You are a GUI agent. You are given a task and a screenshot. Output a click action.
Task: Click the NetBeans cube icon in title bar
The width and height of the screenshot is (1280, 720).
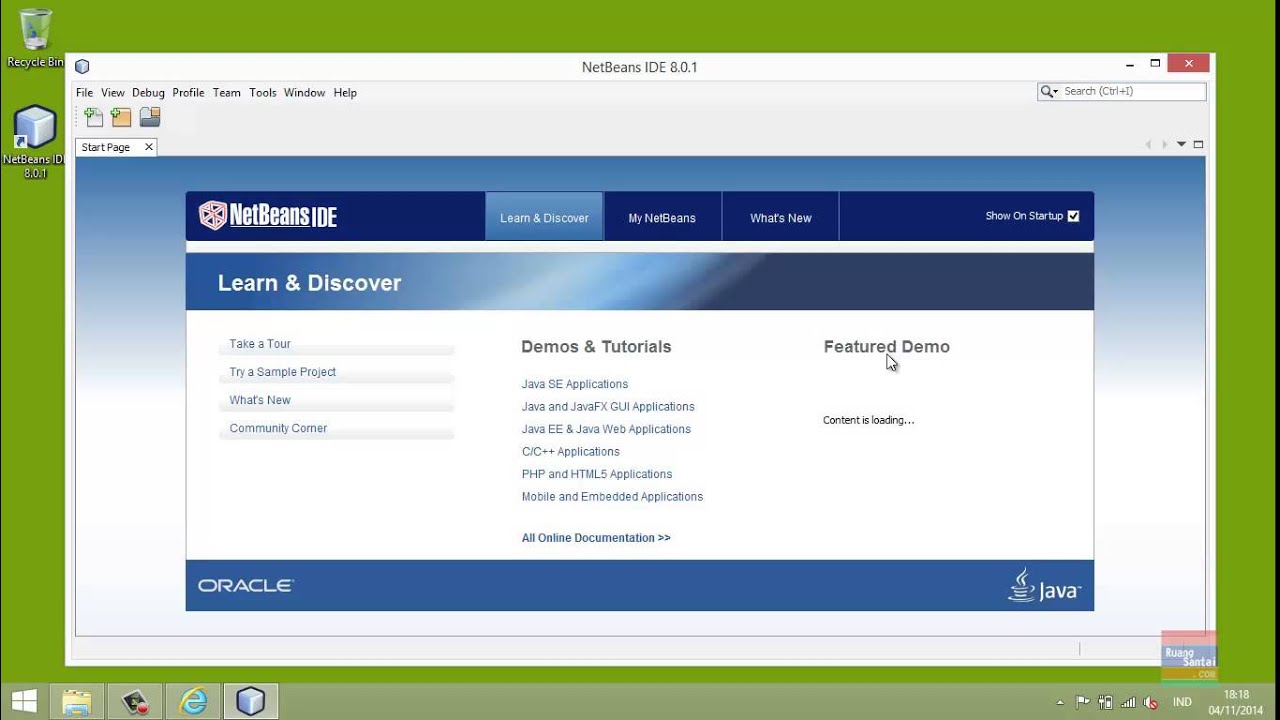(x=82, y=67)
